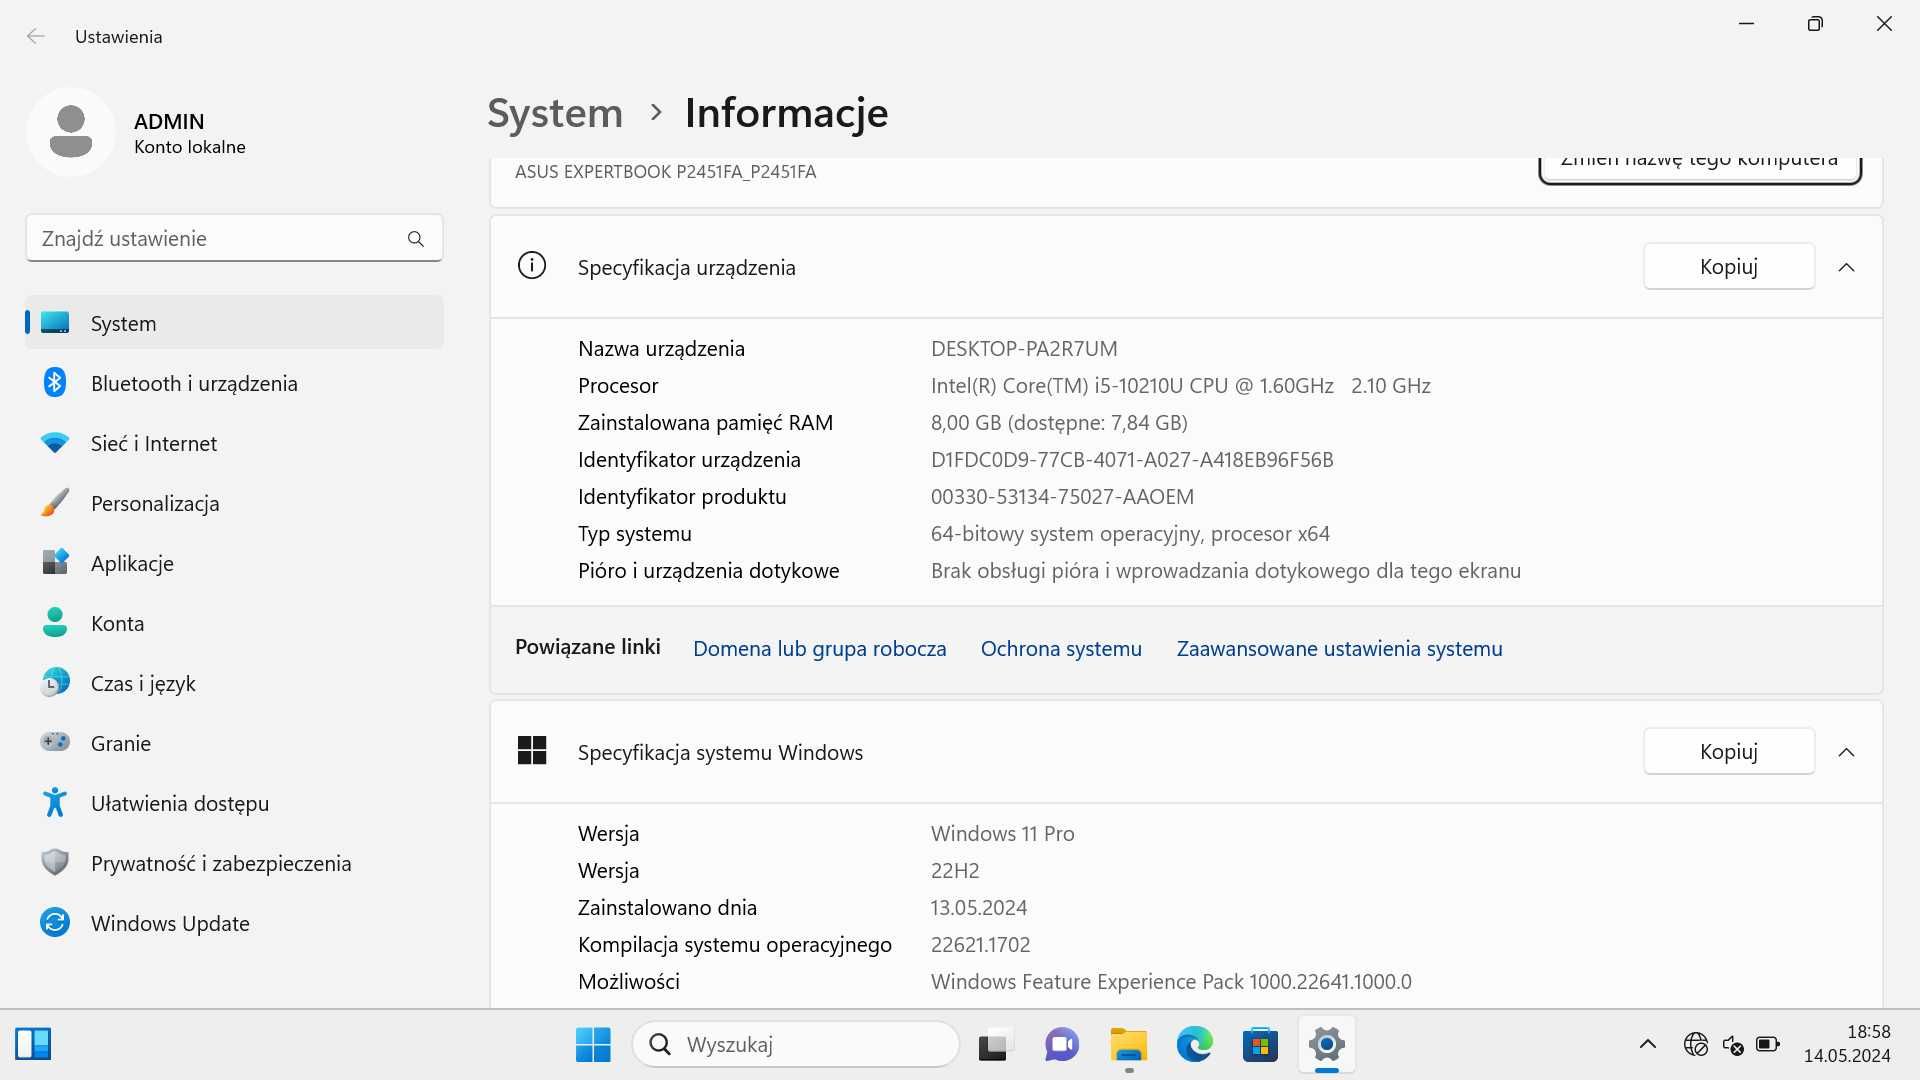Collapse the Specyfikacja systemu Windows chevron
This screenshot has width=1920, height=1080.
[1847, 752]
